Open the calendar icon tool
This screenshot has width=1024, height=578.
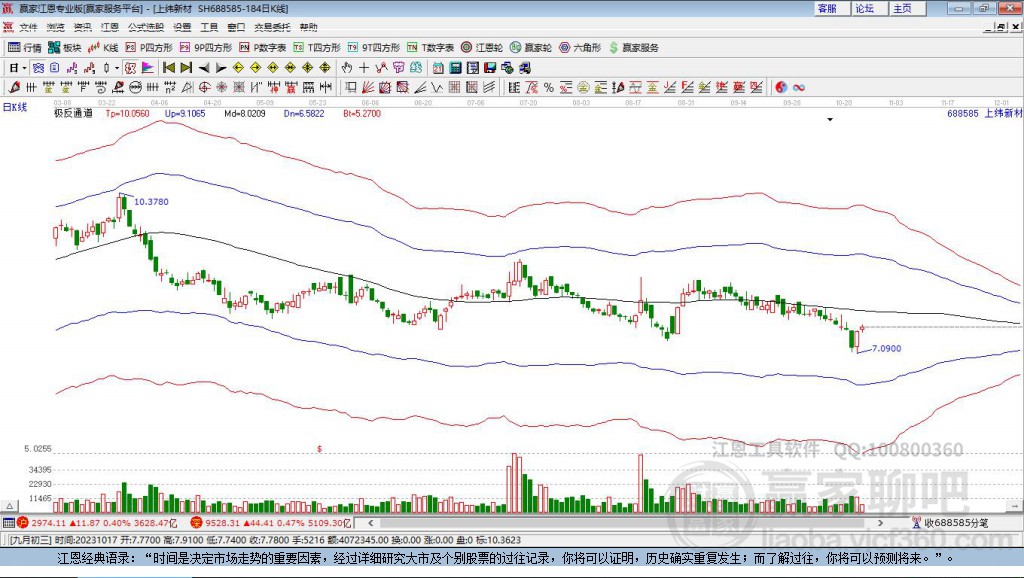pyautogui.click(x=438, y=68)
